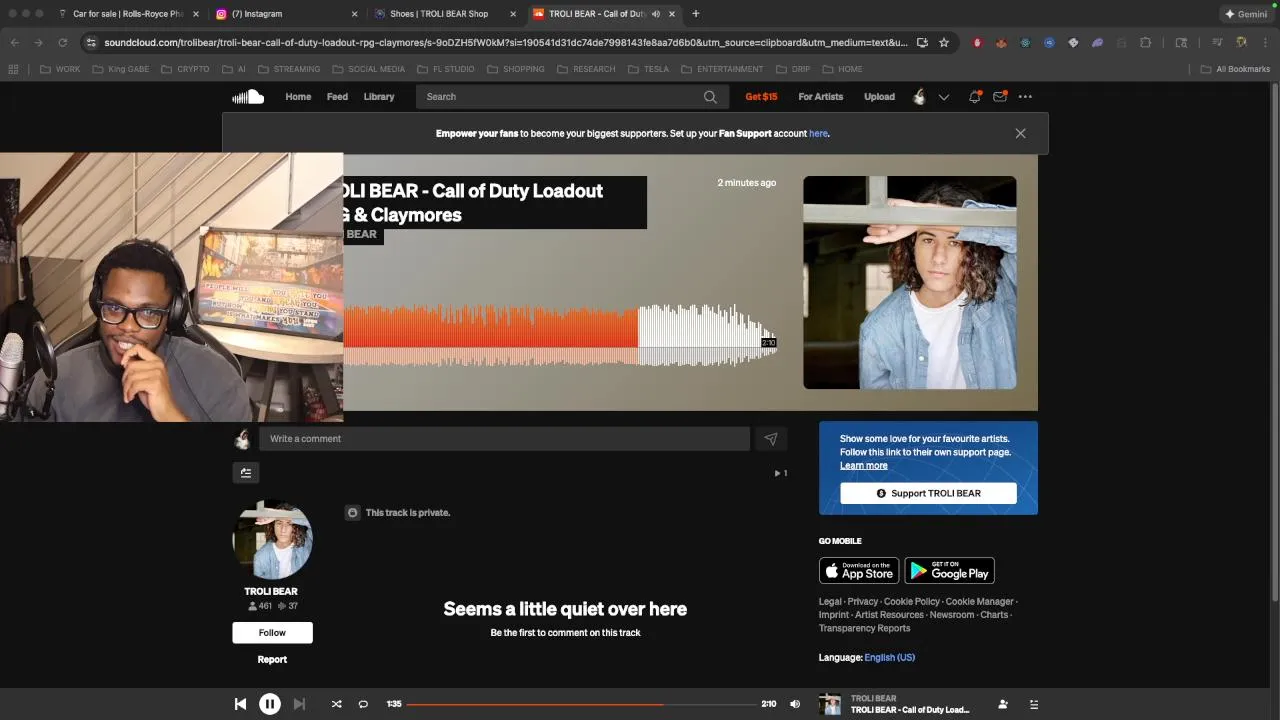Open the ENTERTAINMENT bookmarks folder
Image resolution: width=1280 pixels, height=720 pixels.
(721, 69)
